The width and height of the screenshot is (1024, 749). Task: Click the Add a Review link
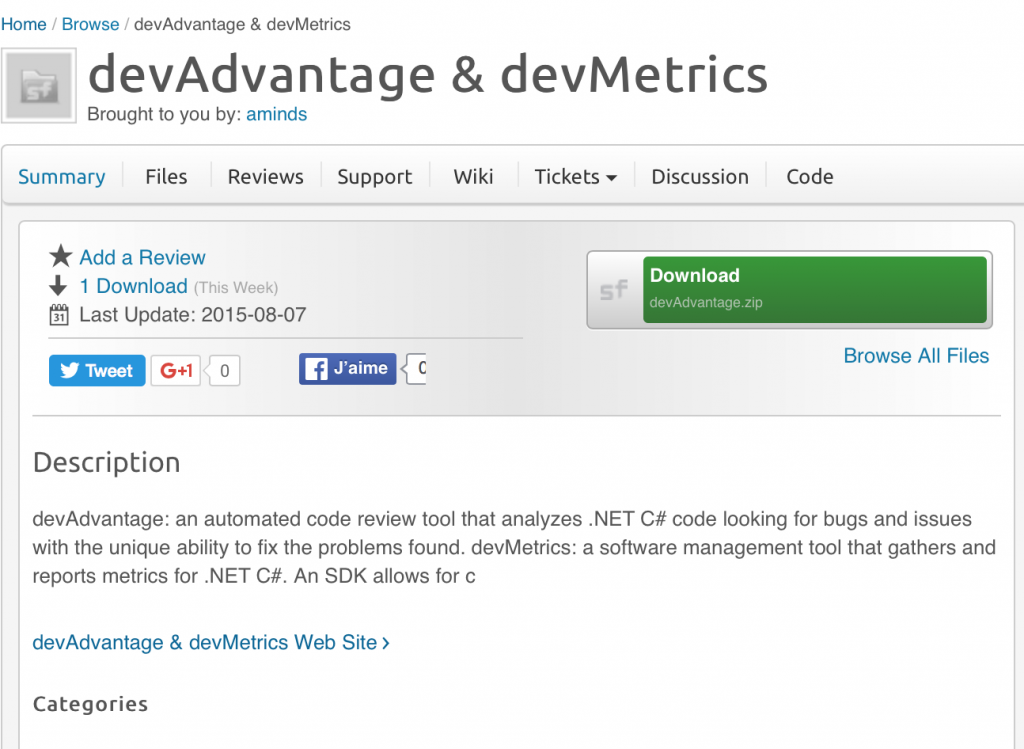[x=142, y=257]
